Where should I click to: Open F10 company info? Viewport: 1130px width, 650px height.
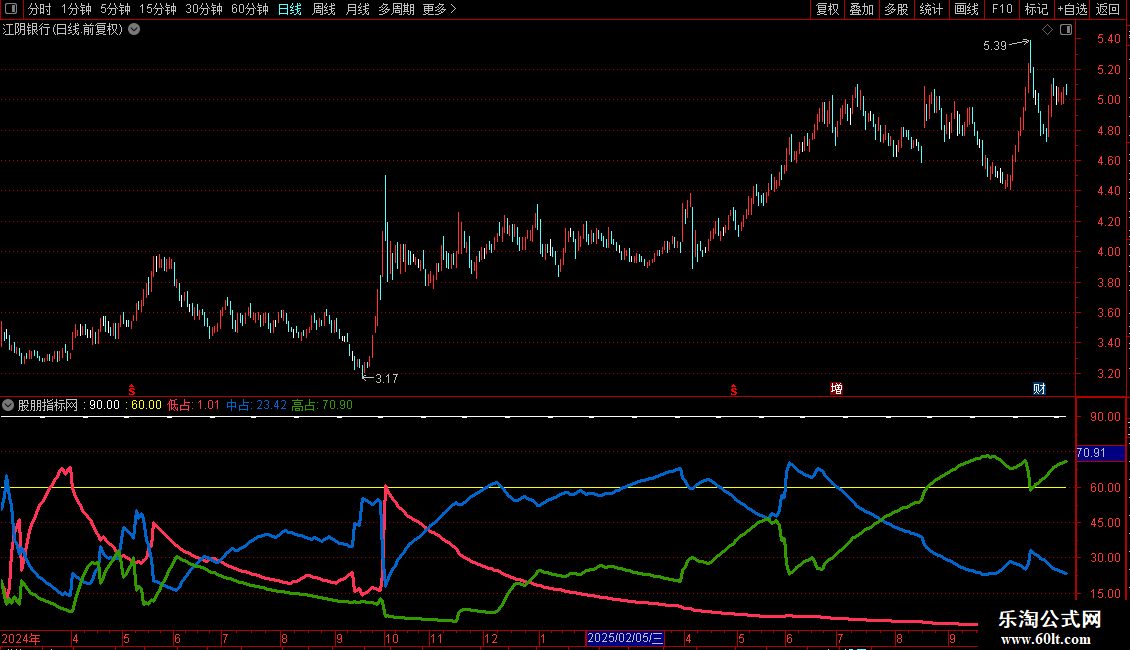pyautogui.click(x=1002, y=9)
